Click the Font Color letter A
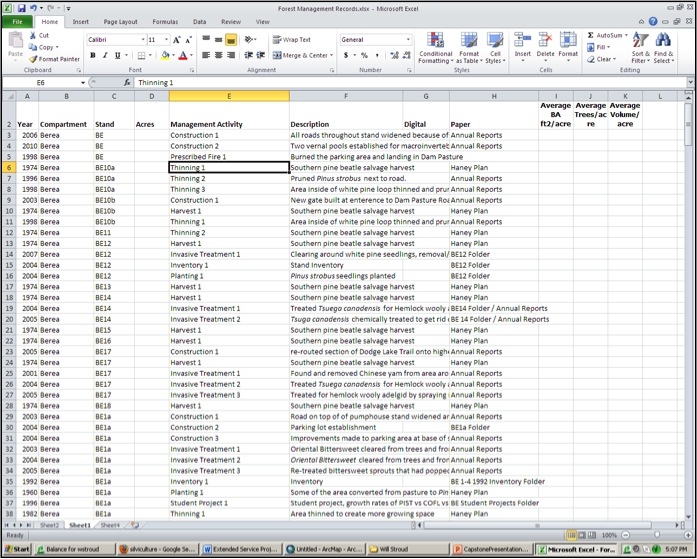 (x=183, y=56)
